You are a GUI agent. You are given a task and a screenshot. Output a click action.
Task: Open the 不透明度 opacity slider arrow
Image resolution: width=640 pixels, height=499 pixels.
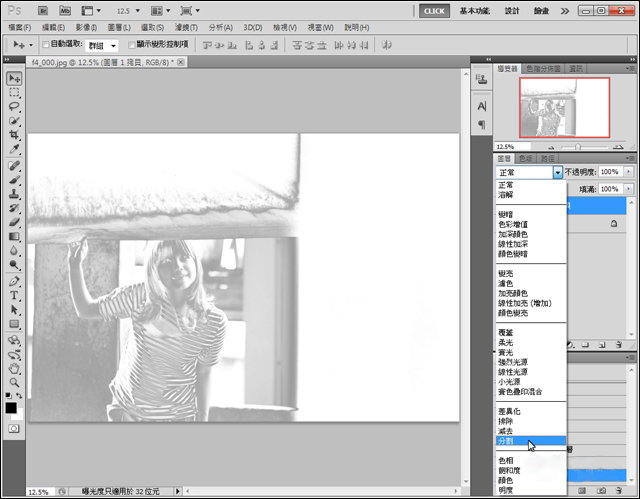[x=629, y=172]
